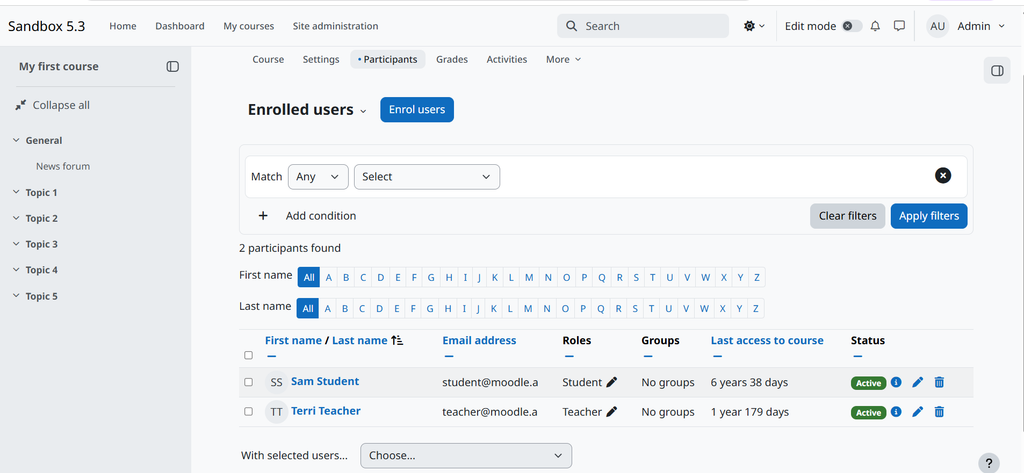The height and width of the screenshot is (473, 1024).
Task: Open News forum in course index
Action: [x=63, y=167]
